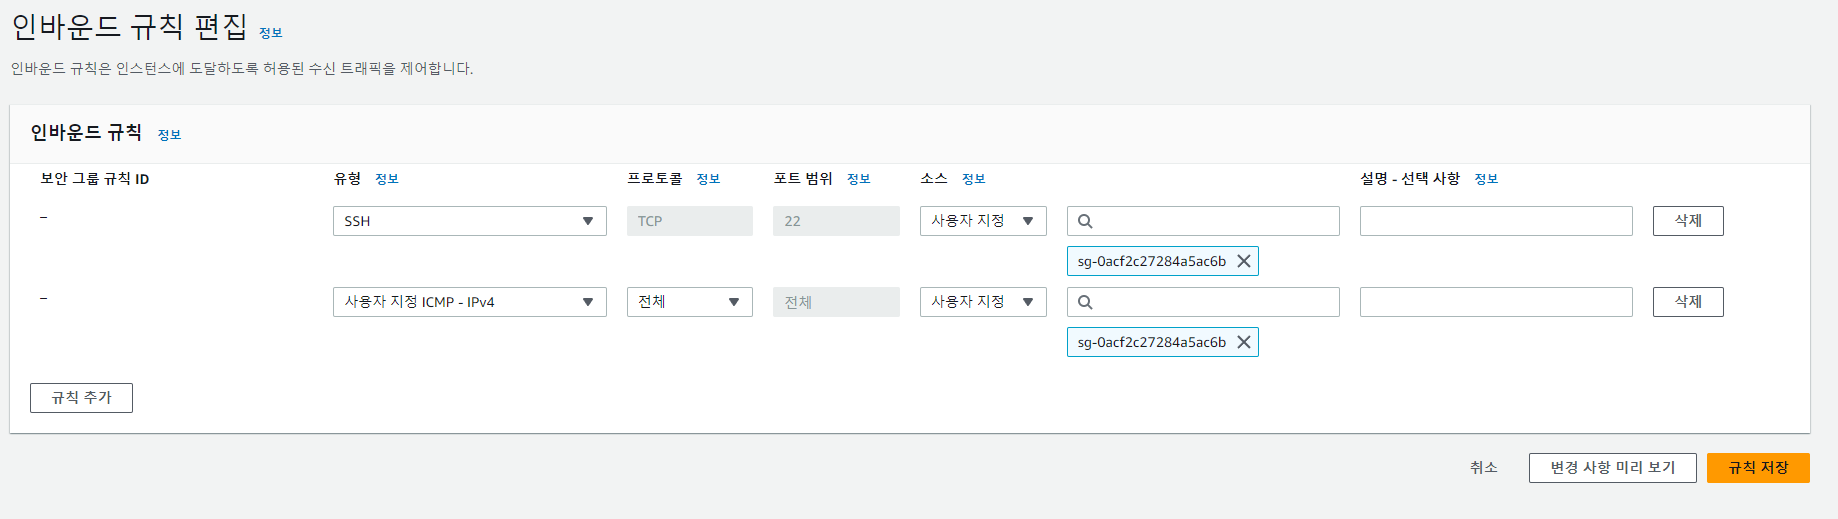Click the 삭제 button for ICMP rule

point(1688,302)
